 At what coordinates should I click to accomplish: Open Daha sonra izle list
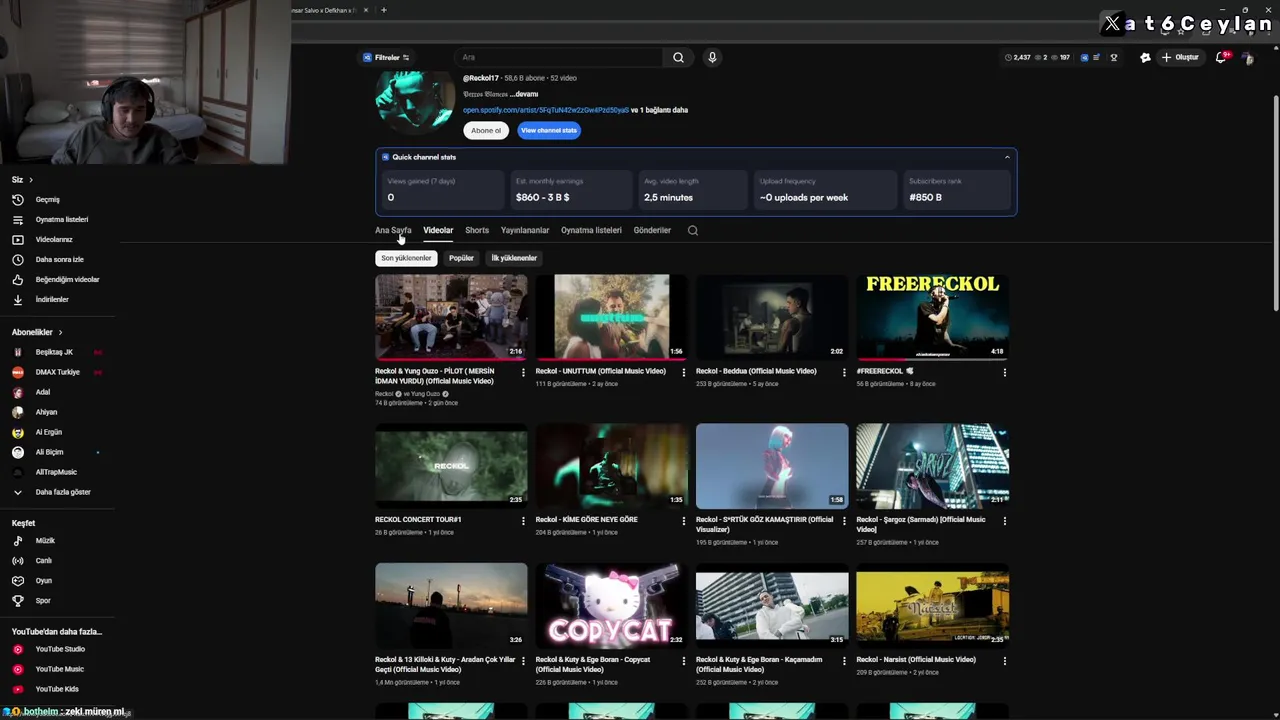pyautogui.click(x=60, y=259)
